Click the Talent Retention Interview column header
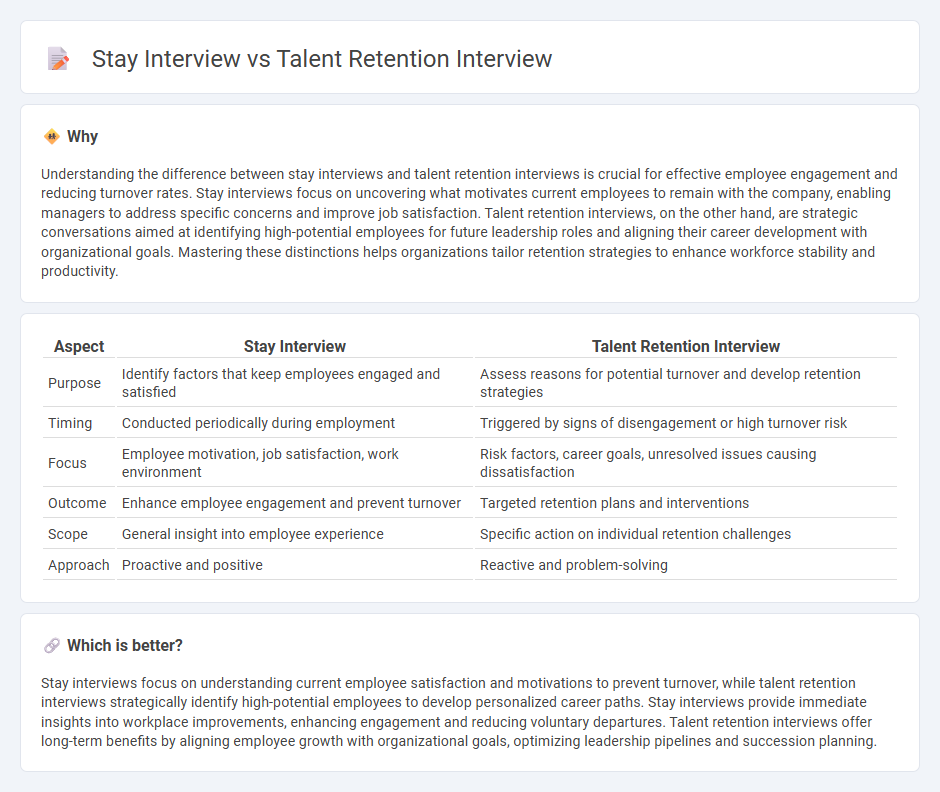This screenshot has width=940, height=792. click(686, 347)
